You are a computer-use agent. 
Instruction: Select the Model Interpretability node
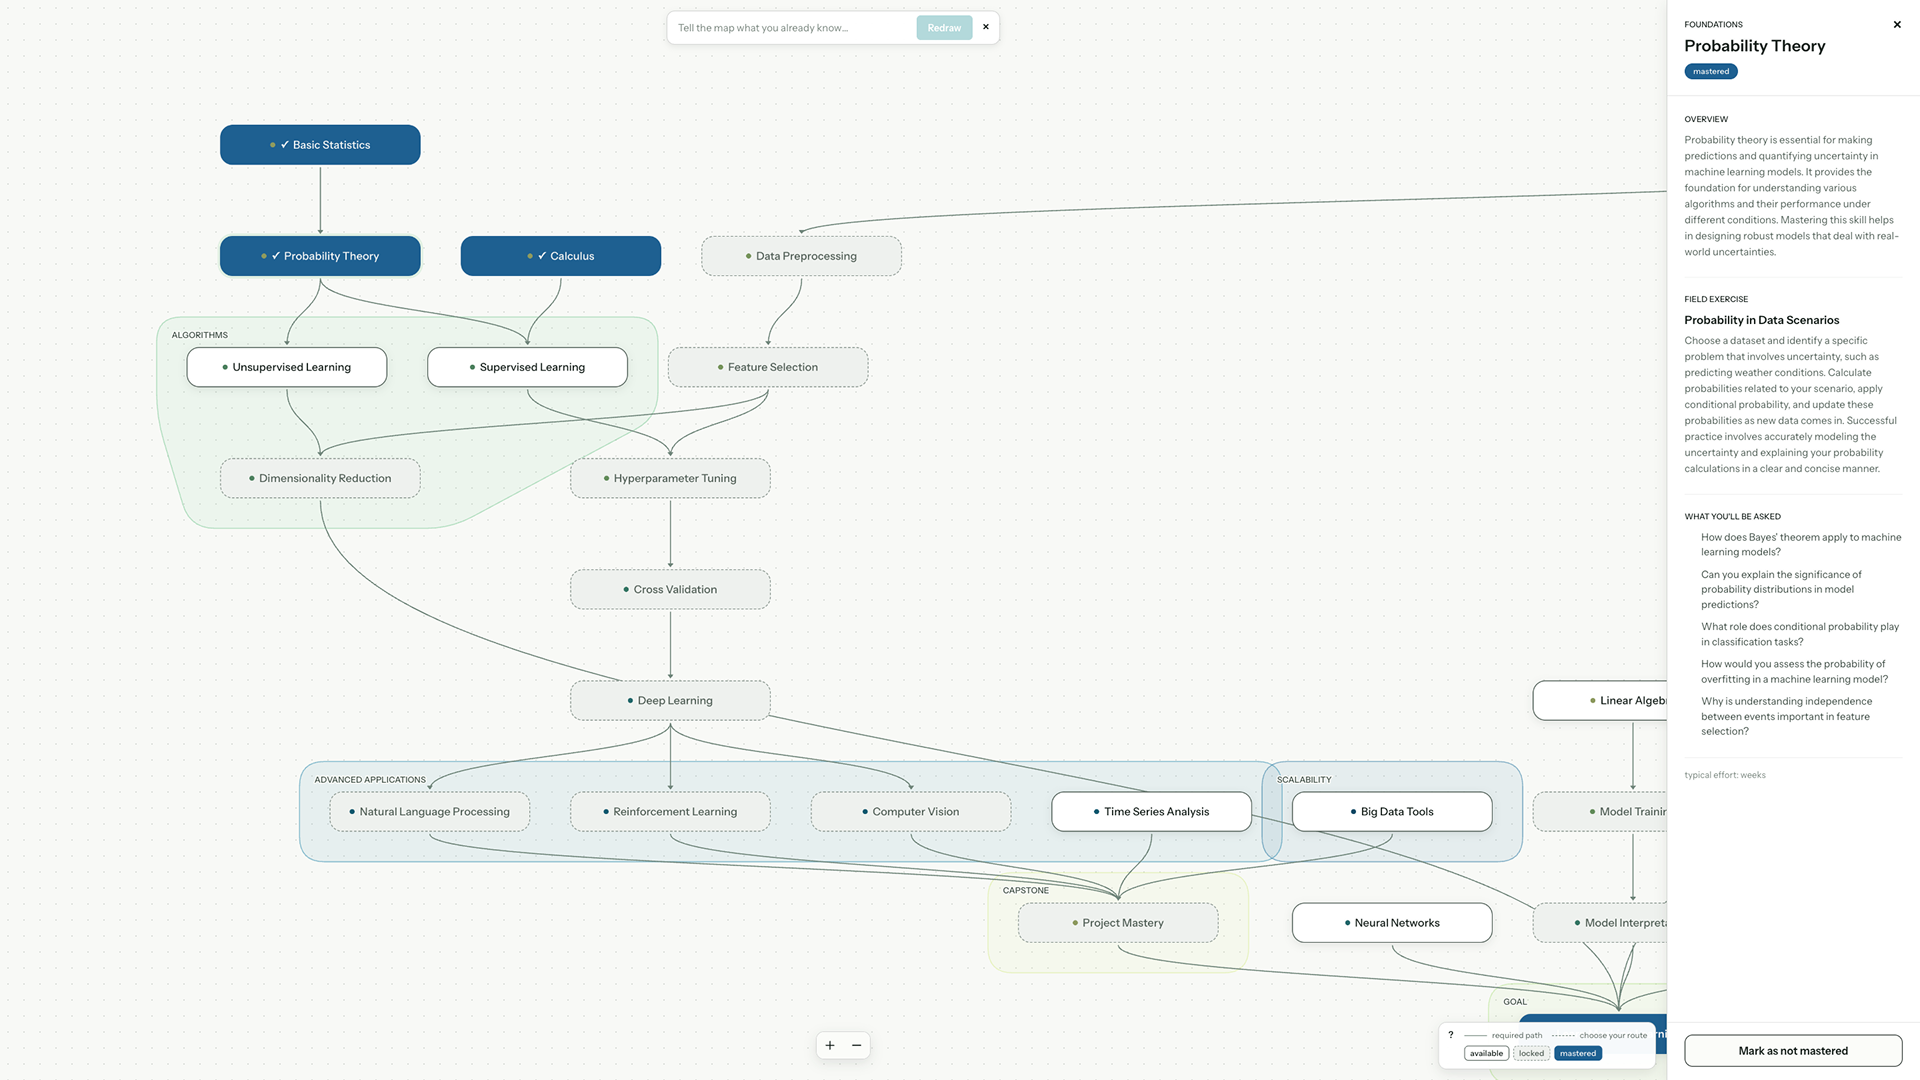[1600, 923]
